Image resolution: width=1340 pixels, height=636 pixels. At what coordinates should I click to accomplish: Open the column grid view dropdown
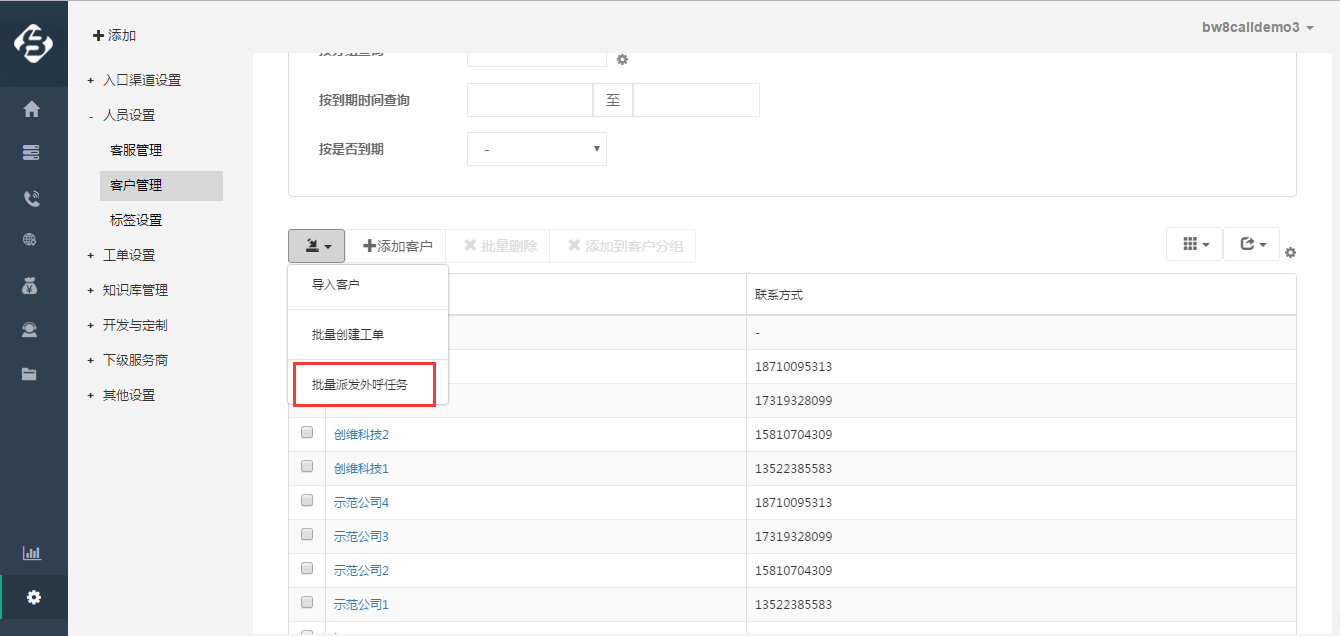pyautogui.click(x=1194, y=244)
